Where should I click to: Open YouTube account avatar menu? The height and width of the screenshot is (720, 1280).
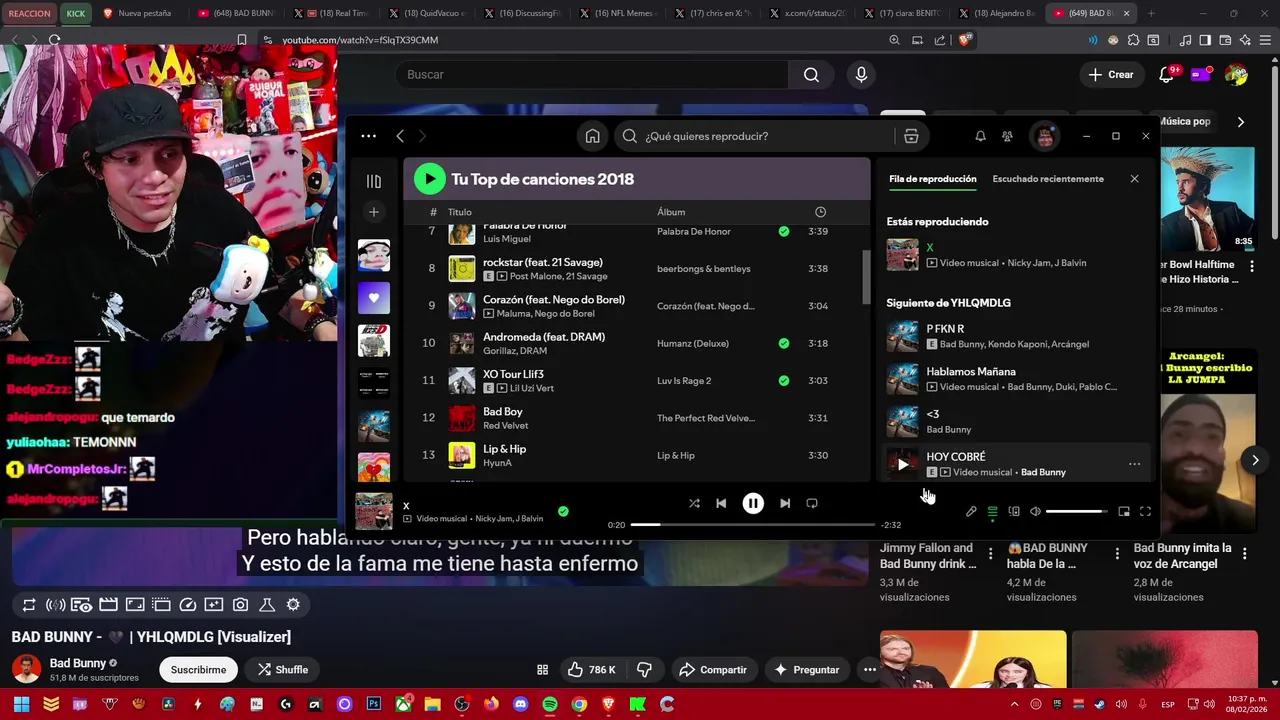coord(1237,75)
